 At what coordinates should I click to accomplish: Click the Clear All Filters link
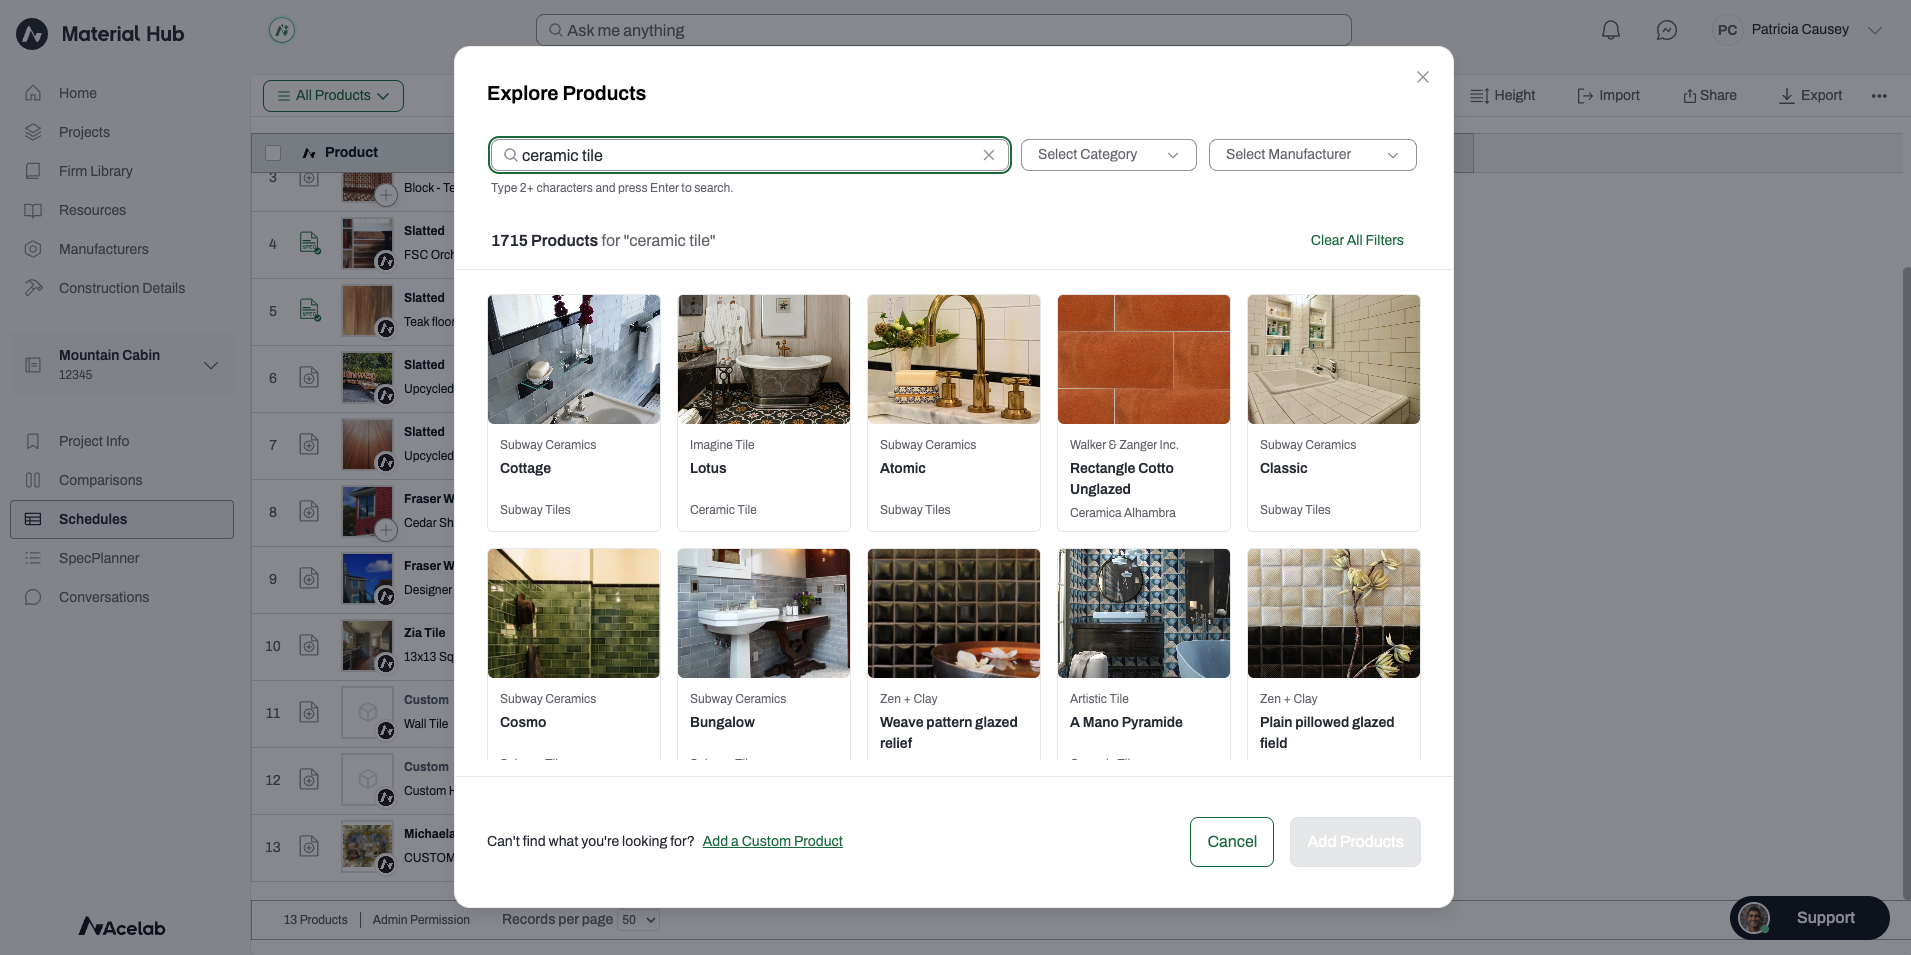1357,240
